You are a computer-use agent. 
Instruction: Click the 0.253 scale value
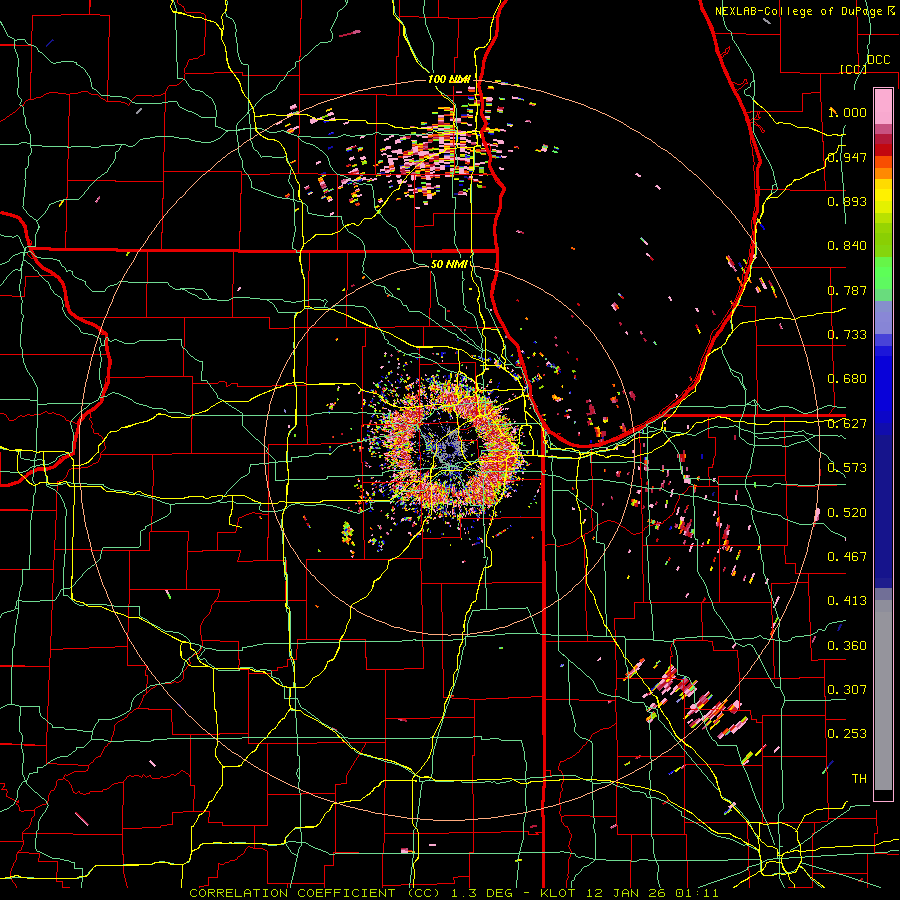click(x=847, y=734)
